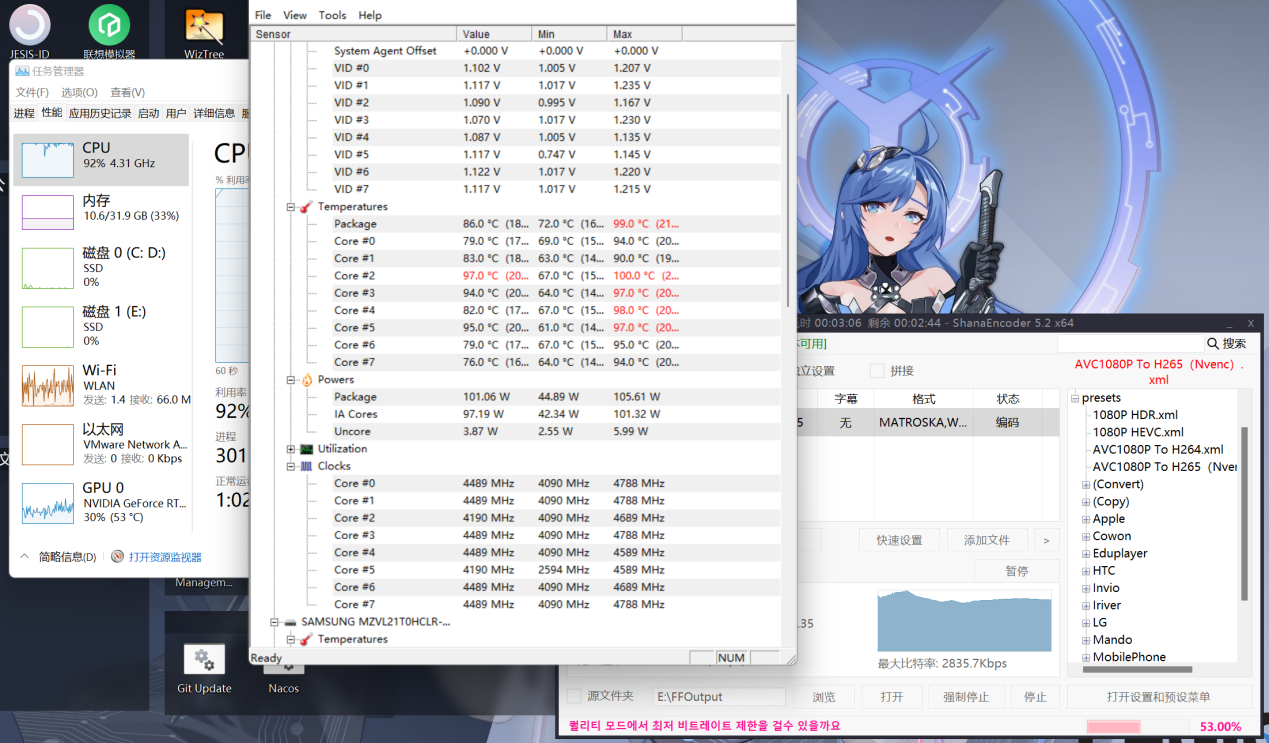Toggle the 拼接 checkbox in ShanaEncoder
The height and width of the screenshot is (743, 1269).
coord(877,371)
